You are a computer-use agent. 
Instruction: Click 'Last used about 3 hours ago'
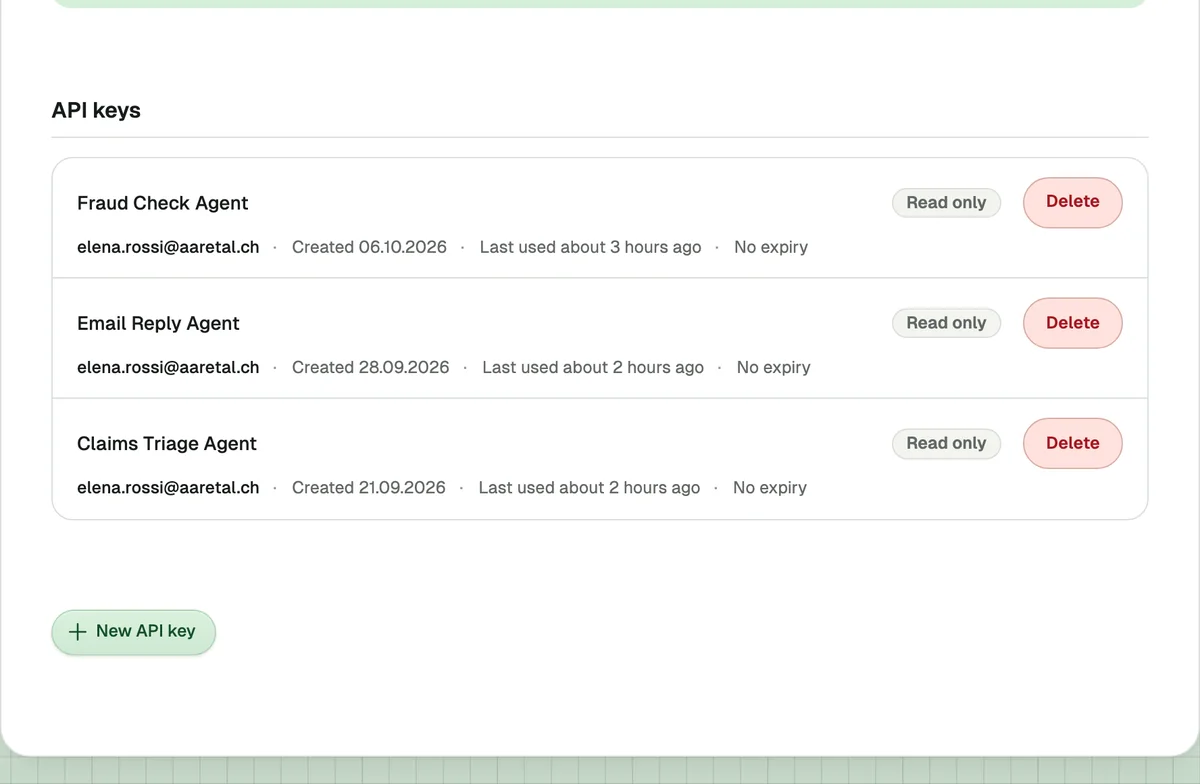pos(590,247)
